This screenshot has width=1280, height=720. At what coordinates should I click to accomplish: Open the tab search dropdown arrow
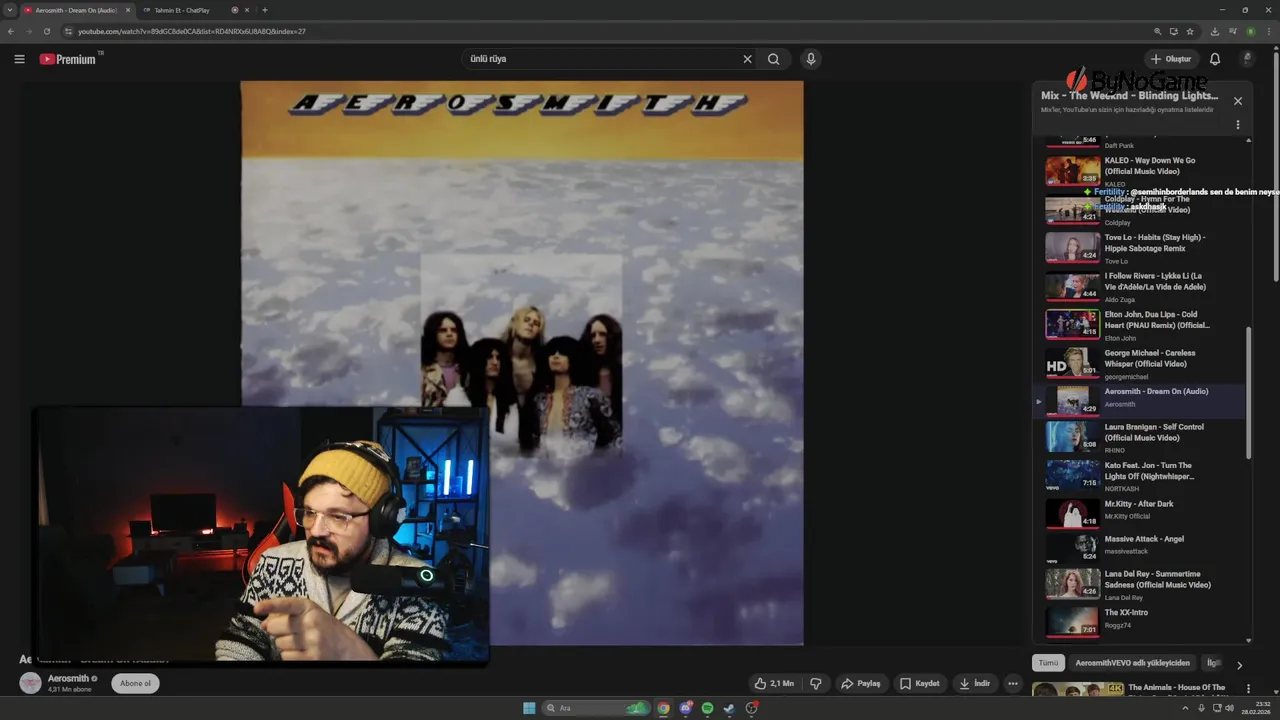9,10
